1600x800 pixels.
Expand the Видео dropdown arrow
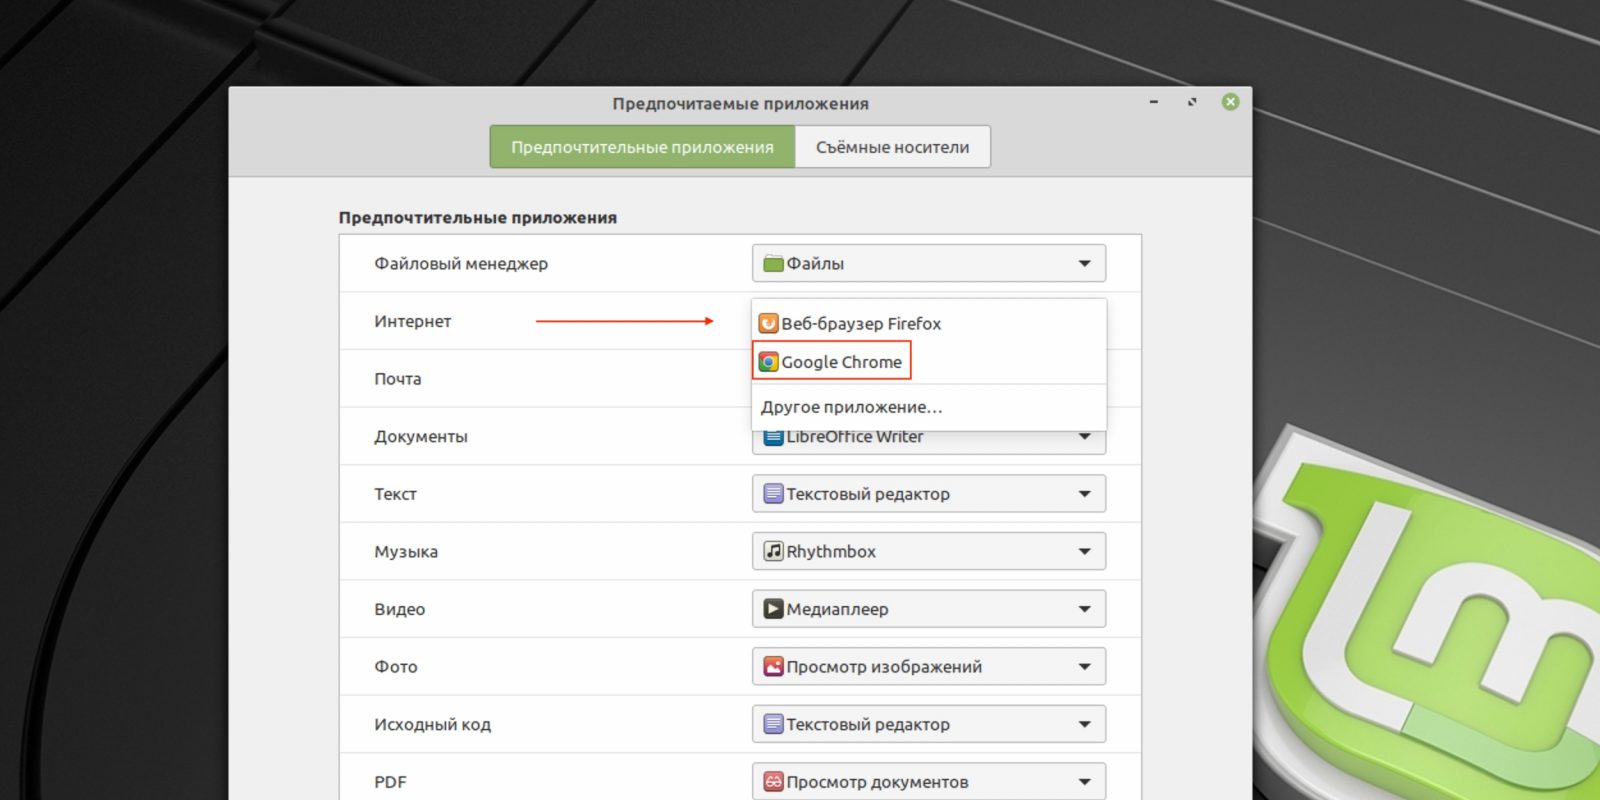[1084, 609]
